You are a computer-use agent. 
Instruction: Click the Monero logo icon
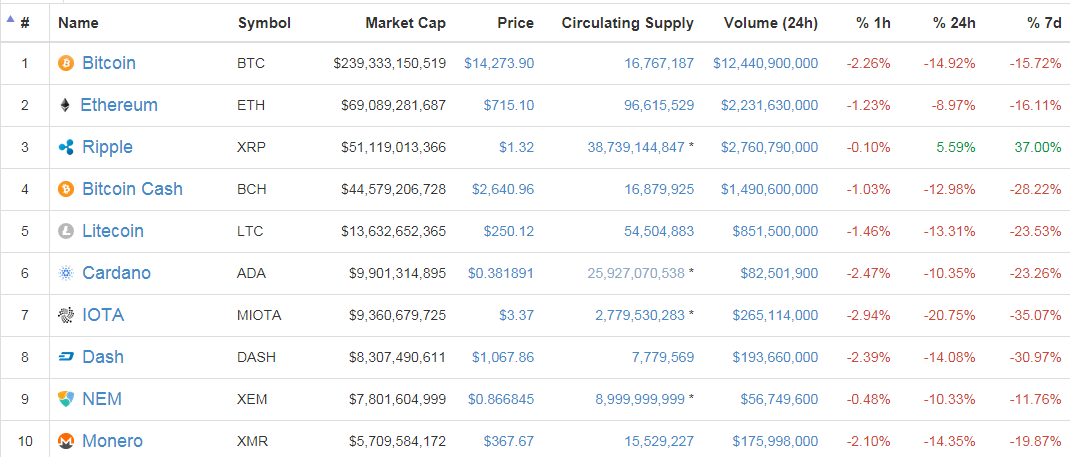click(x=66, y=441)
